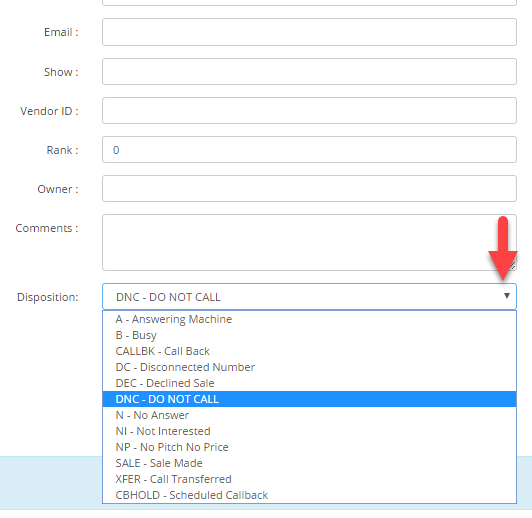The image size is (532, 518).
Task: Select NP - No Pitch No Price
Action: 309,447
